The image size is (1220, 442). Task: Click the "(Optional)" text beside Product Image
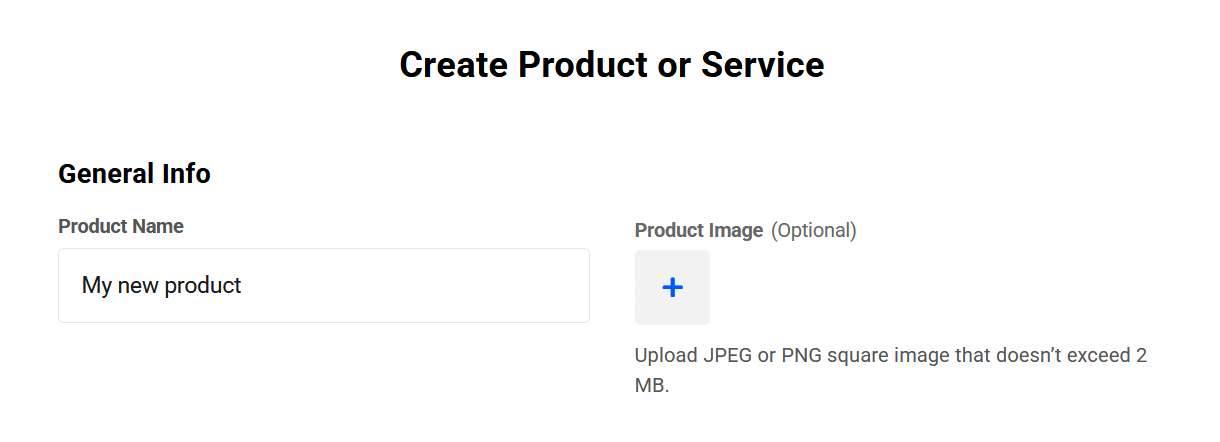[813, 230]
